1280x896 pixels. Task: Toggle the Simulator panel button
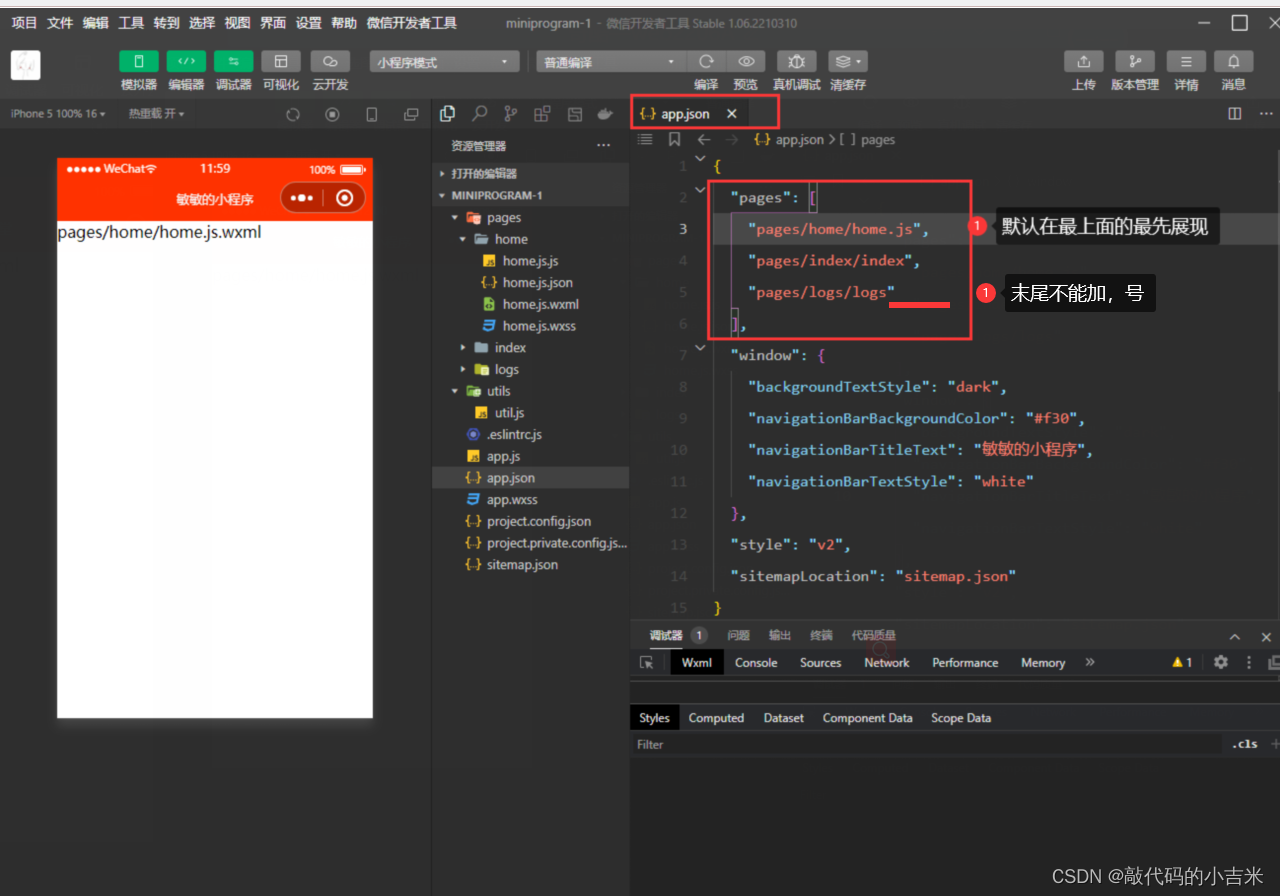tap(139, 62)
